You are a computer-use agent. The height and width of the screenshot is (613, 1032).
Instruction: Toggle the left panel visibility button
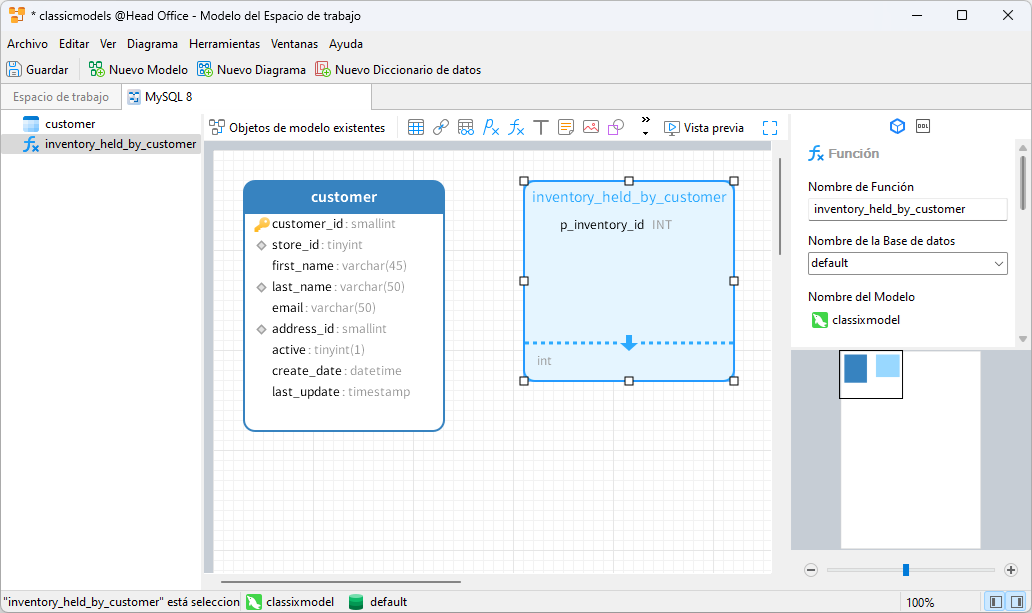996,602
